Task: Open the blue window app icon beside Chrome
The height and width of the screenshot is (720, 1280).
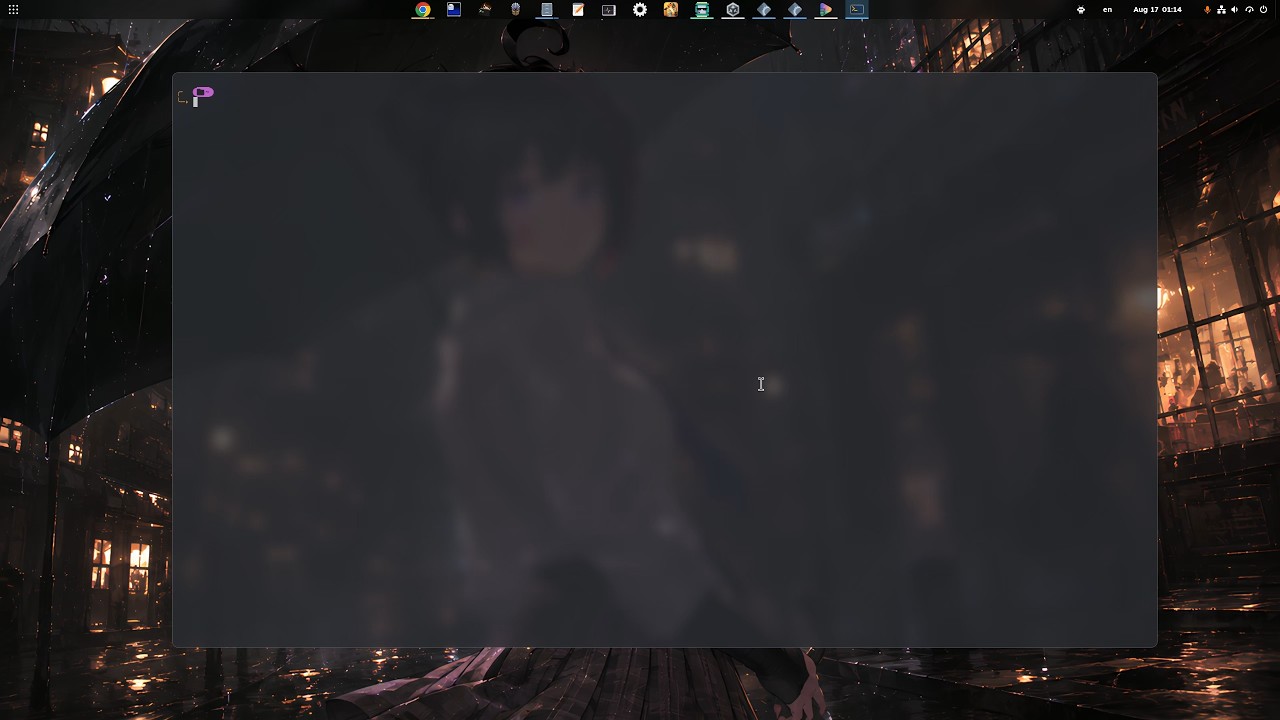Action: pyautogui.click(x=454, y=10)
